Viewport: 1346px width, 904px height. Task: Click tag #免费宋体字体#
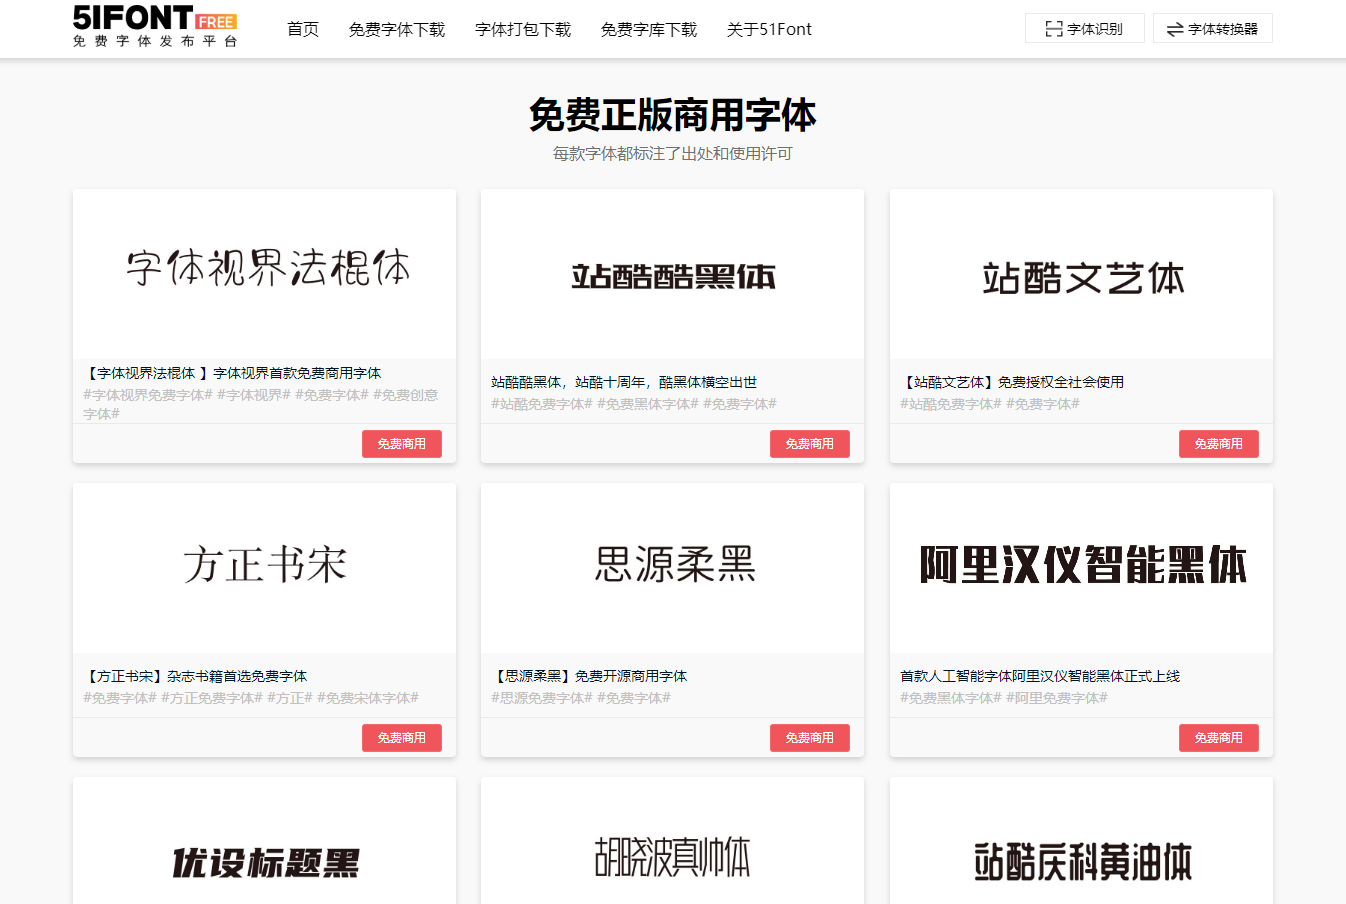[368, 698]
